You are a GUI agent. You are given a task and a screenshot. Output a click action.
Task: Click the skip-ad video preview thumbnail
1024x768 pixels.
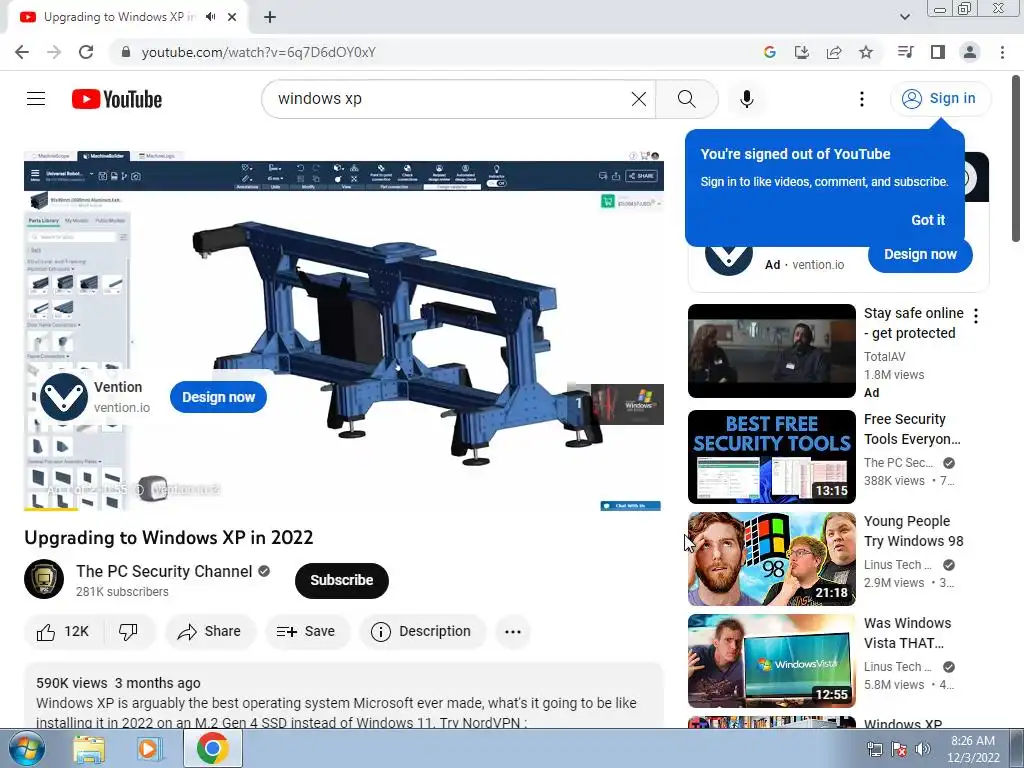[627, 404]
